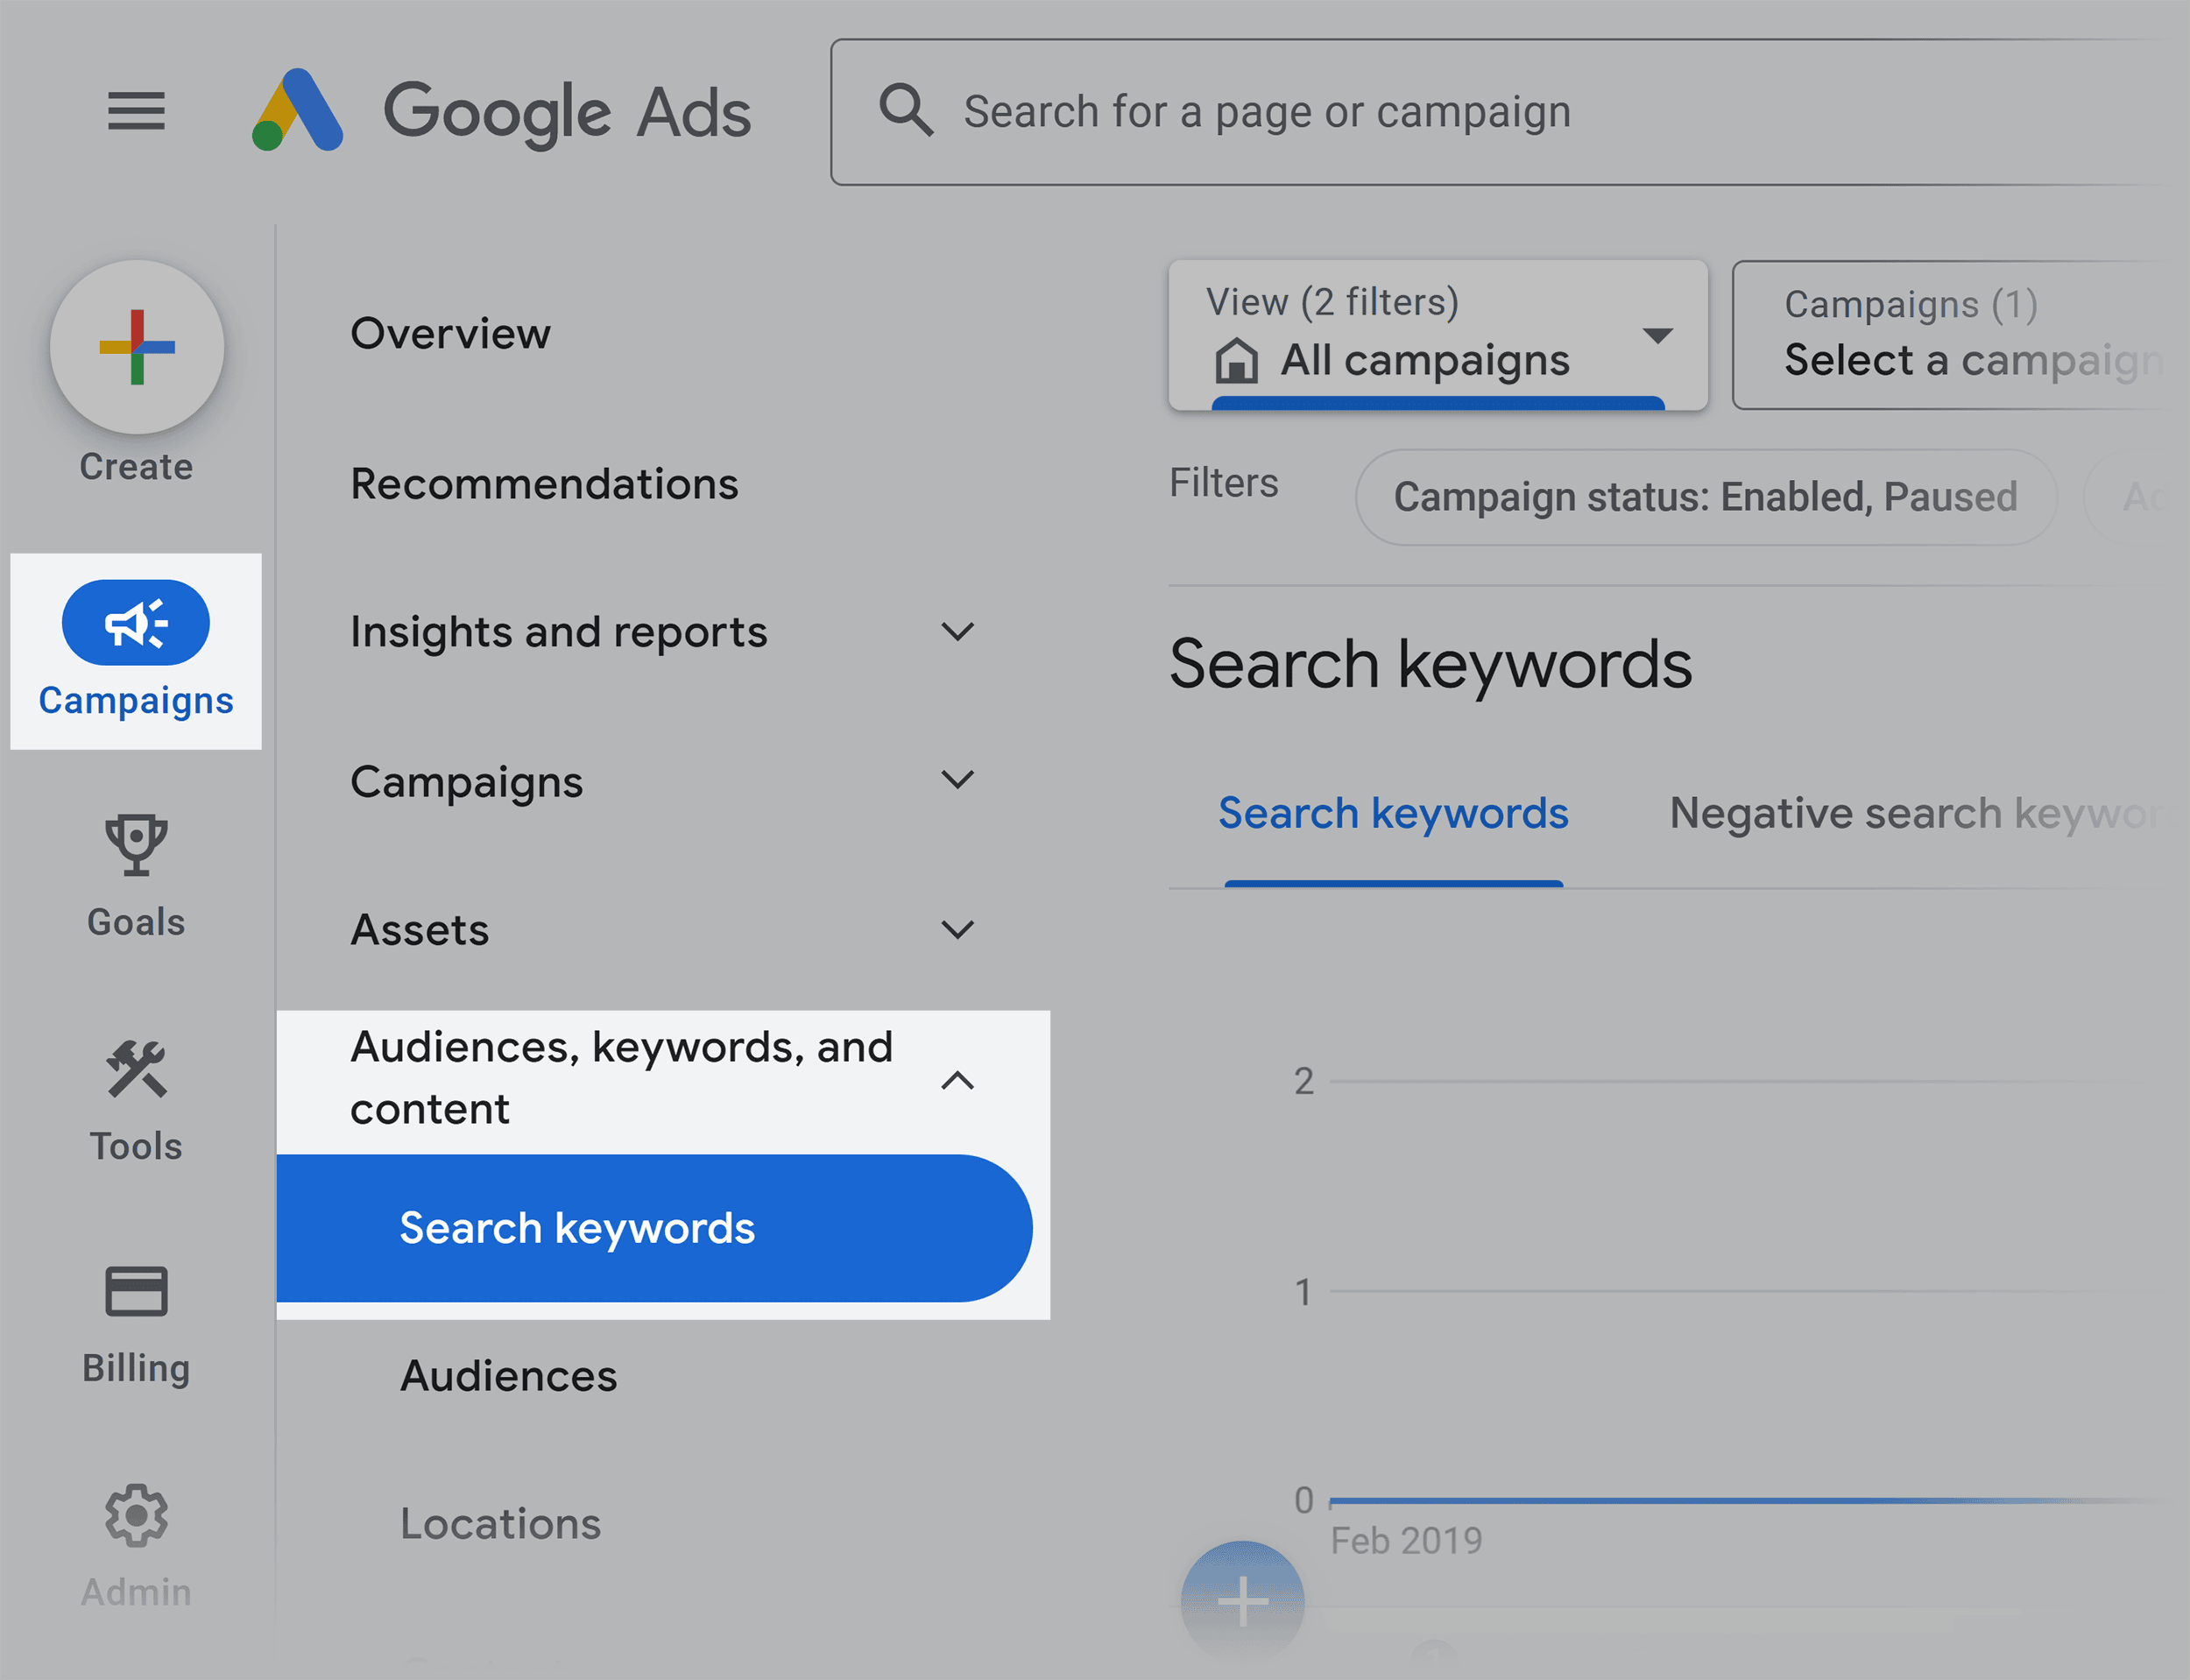2190x1680 pixels.
Task: Open the Create menu with the plus icon
Action: tap(136, 347)
